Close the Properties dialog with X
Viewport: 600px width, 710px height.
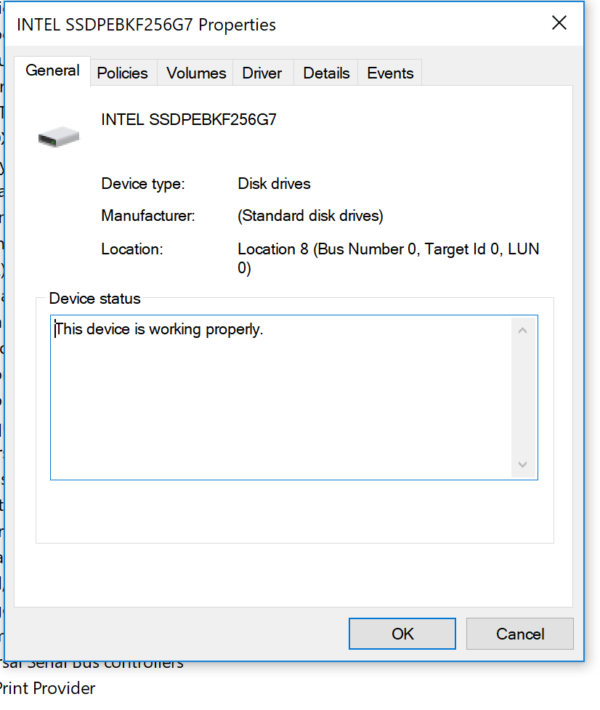559,23
